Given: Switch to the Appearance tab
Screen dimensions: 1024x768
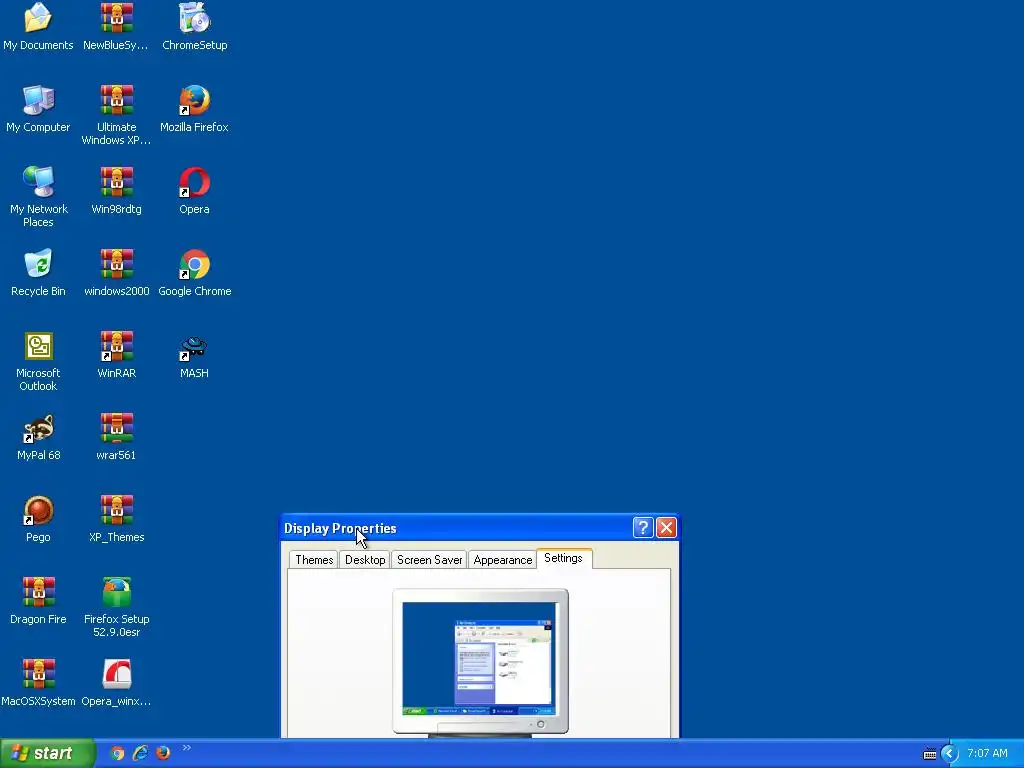Looking at the screenshot, I should pyautogui.click(x=503, y=560).
